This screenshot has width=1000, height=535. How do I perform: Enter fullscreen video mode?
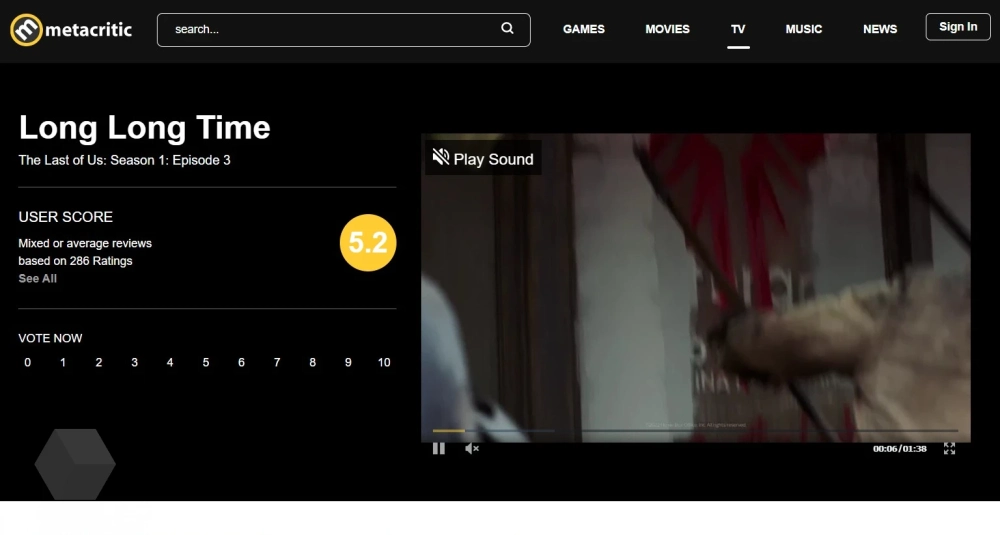tap(949, 448)
